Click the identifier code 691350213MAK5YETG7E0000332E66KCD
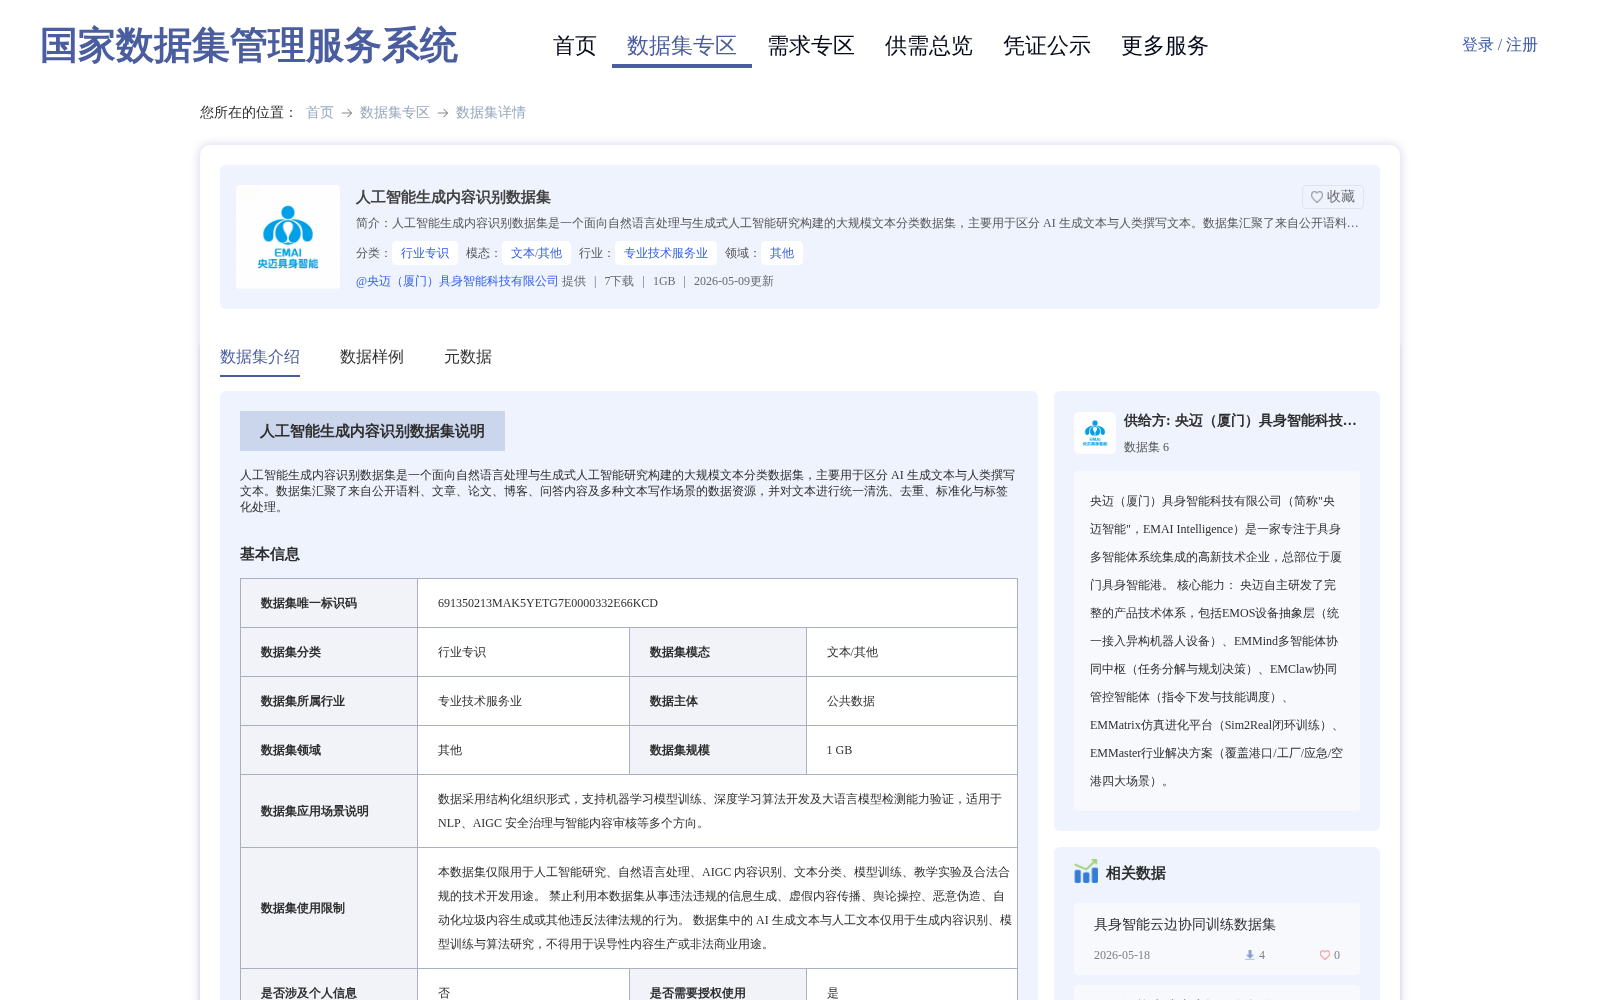The width and height of the screenshot is (1600, 1000). click(x=548, y=603)
